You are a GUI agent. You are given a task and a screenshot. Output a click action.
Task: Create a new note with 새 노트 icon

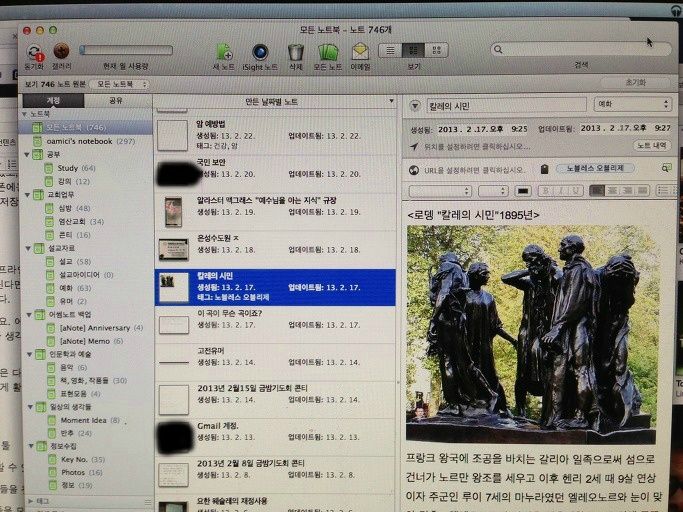(225, 52)
